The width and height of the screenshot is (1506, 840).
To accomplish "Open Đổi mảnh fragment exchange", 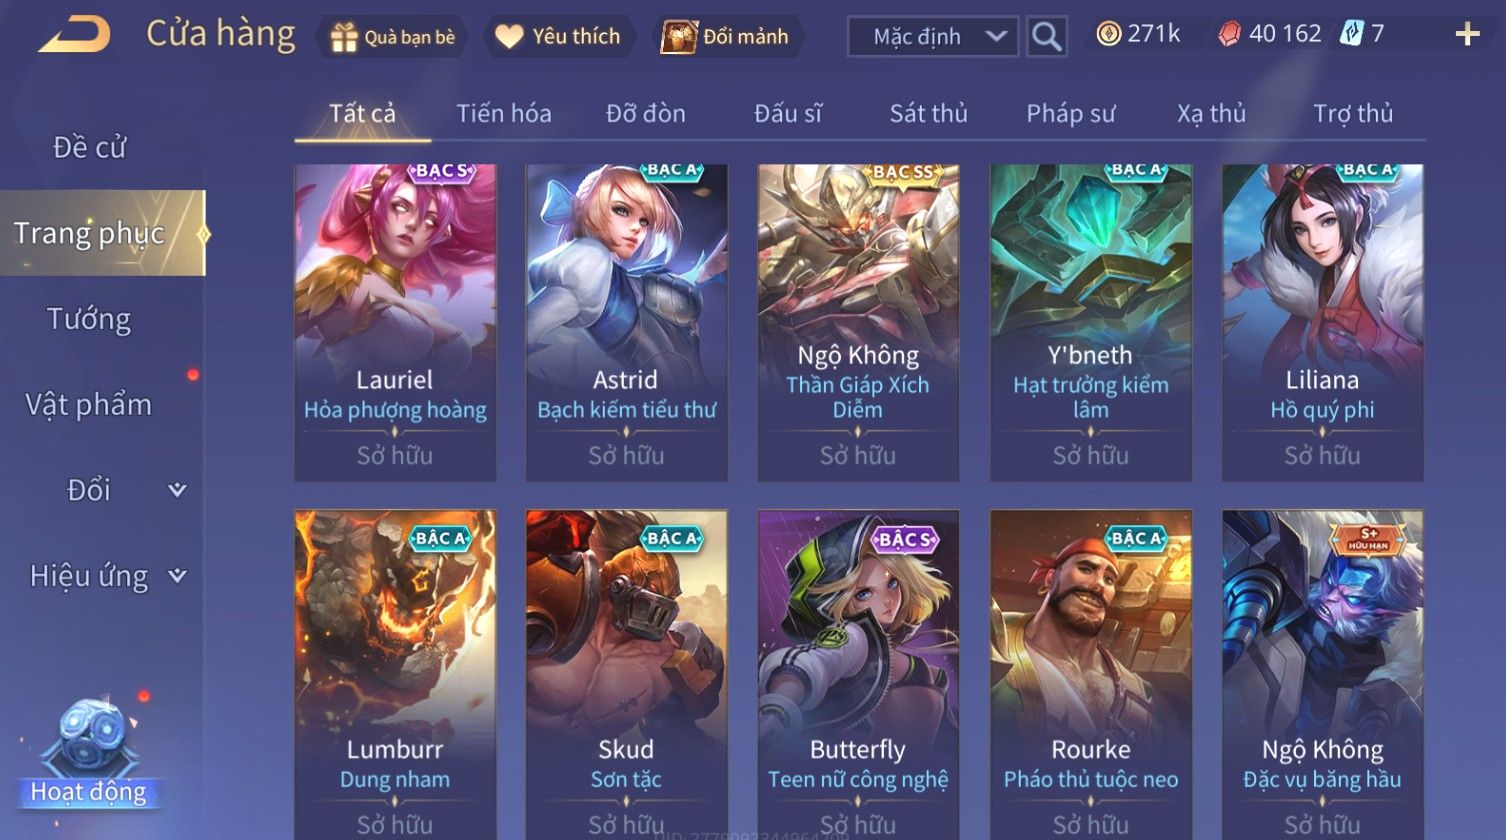I will coord(727,37).
